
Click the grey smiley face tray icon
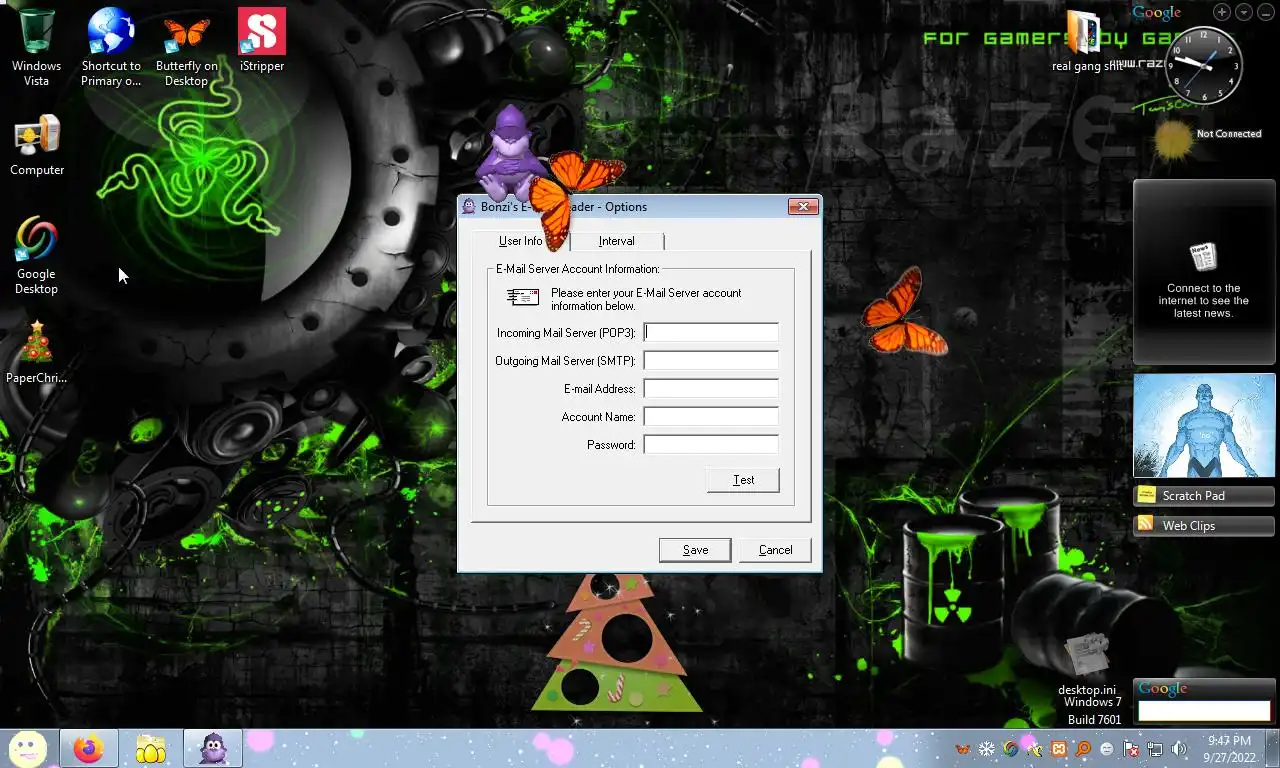point(1107,749)
